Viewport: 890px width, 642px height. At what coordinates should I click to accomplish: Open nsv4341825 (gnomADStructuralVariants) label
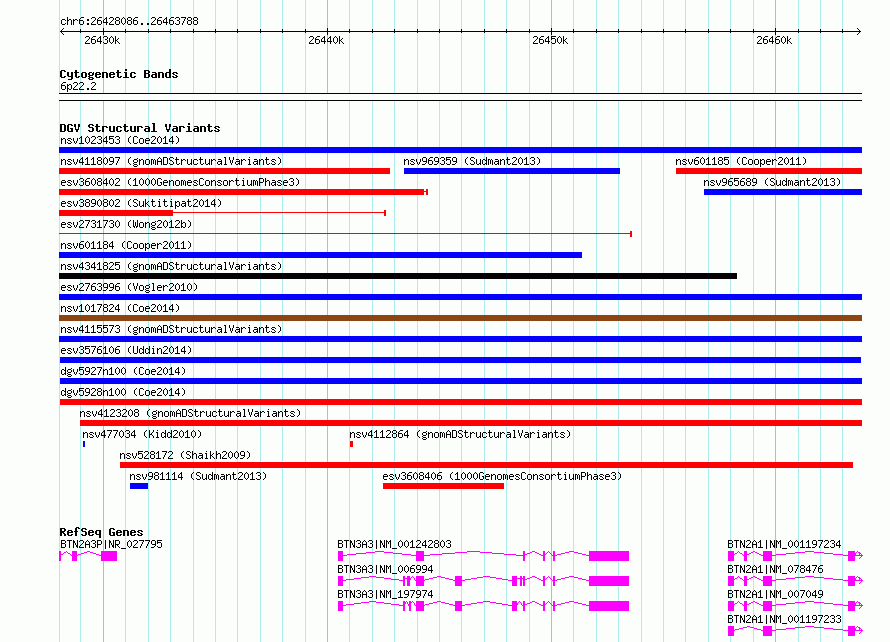pyautogui.click(x=171, y=266)
